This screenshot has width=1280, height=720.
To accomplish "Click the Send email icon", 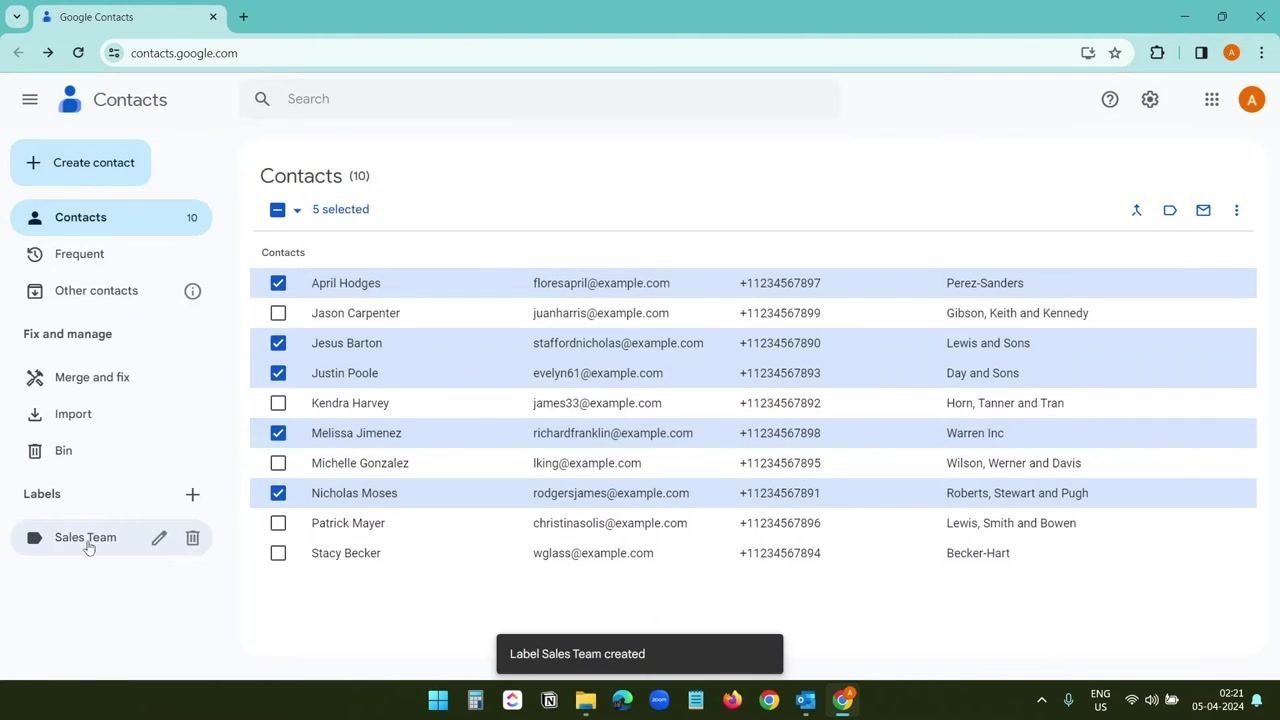I will [1203, 210].
